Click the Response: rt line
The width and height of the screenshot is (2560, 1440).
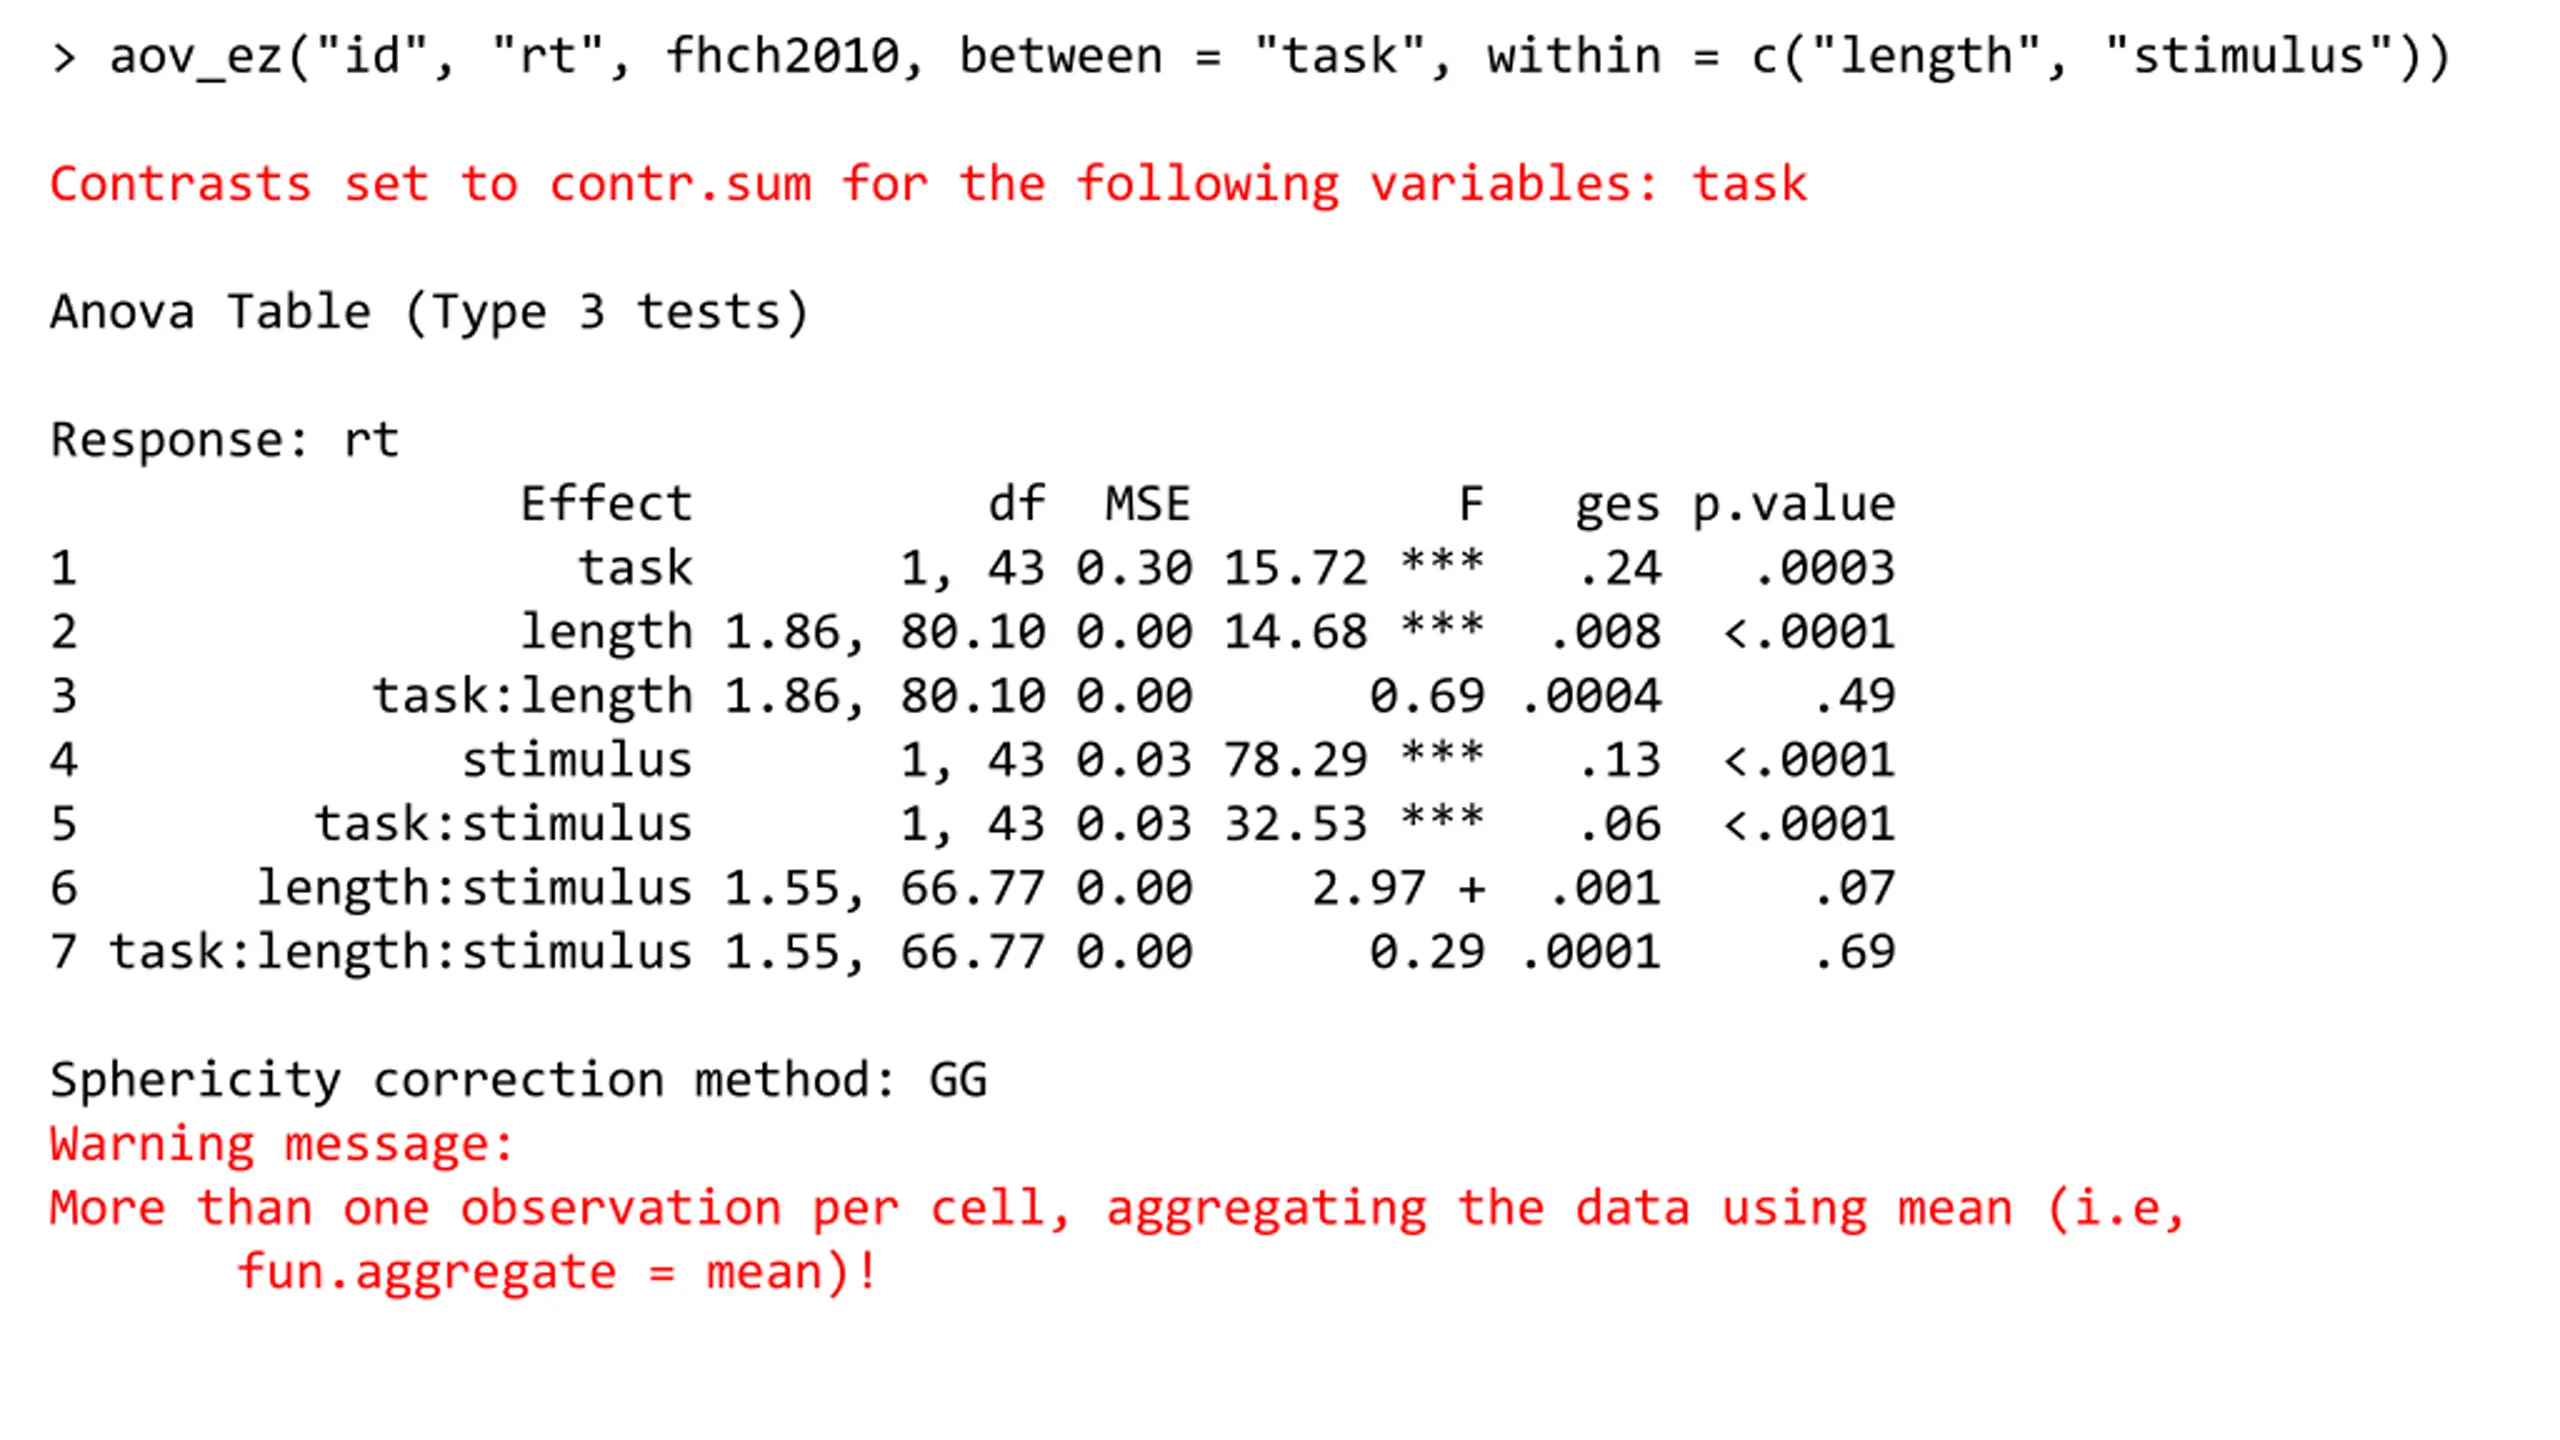click(x=225, y=440)
